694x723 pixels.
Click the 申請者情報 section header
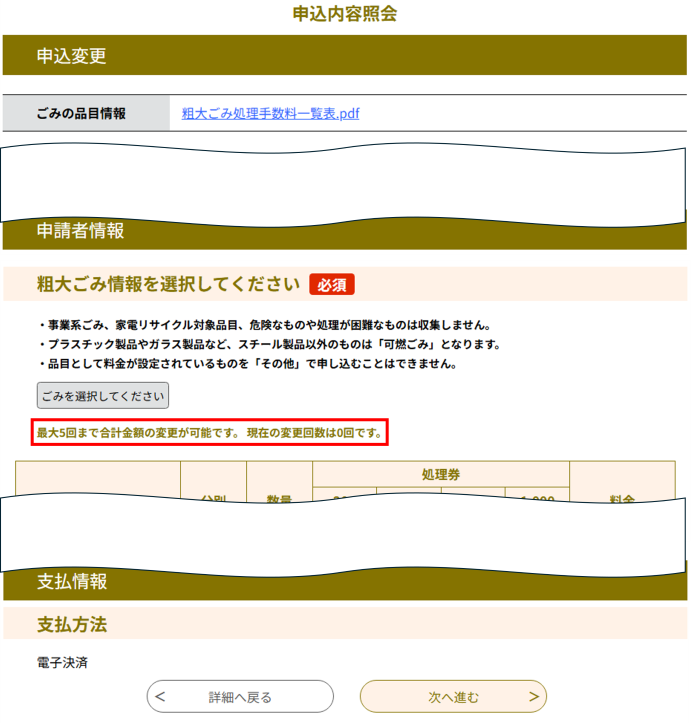[344, 233]
